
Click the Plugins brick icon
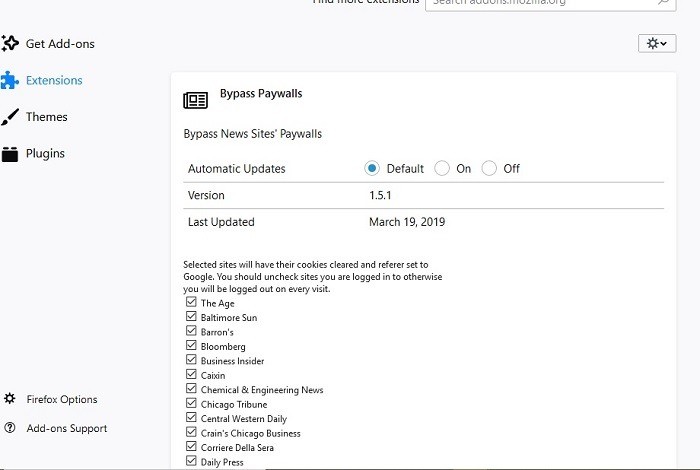point(10,154)
